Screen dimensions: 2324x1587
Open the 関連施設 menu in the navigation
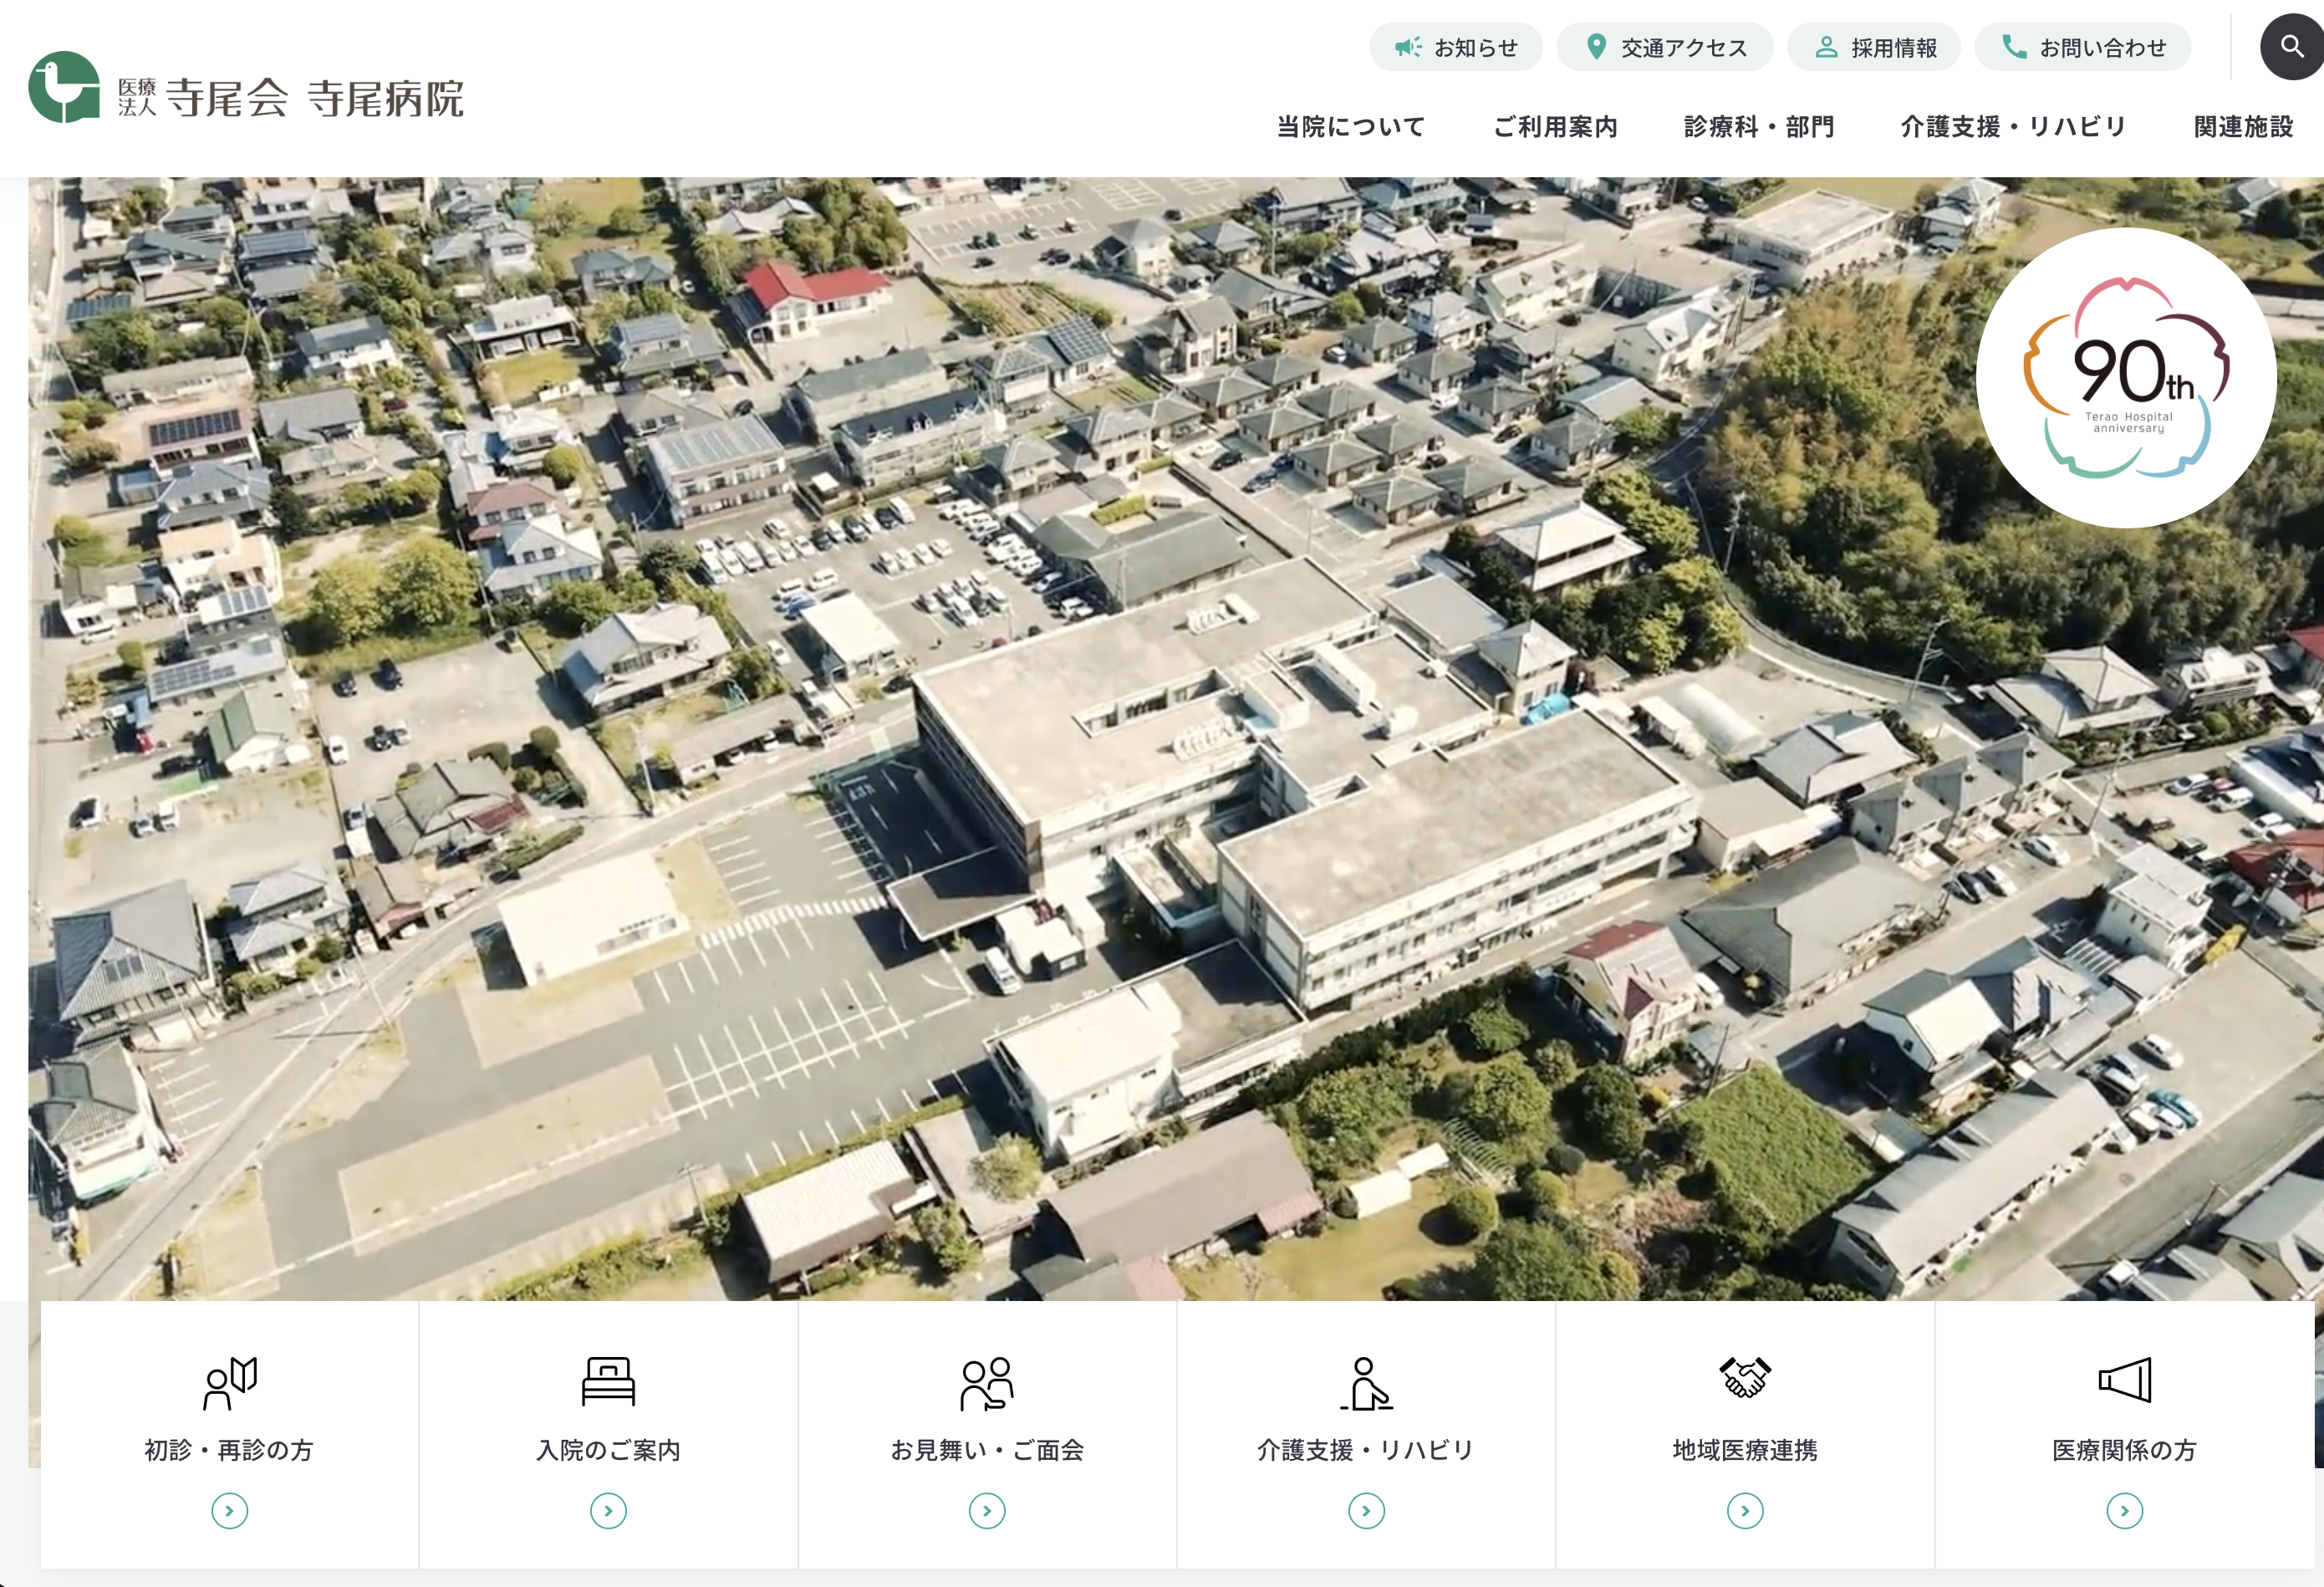[x=2243, y=127]
